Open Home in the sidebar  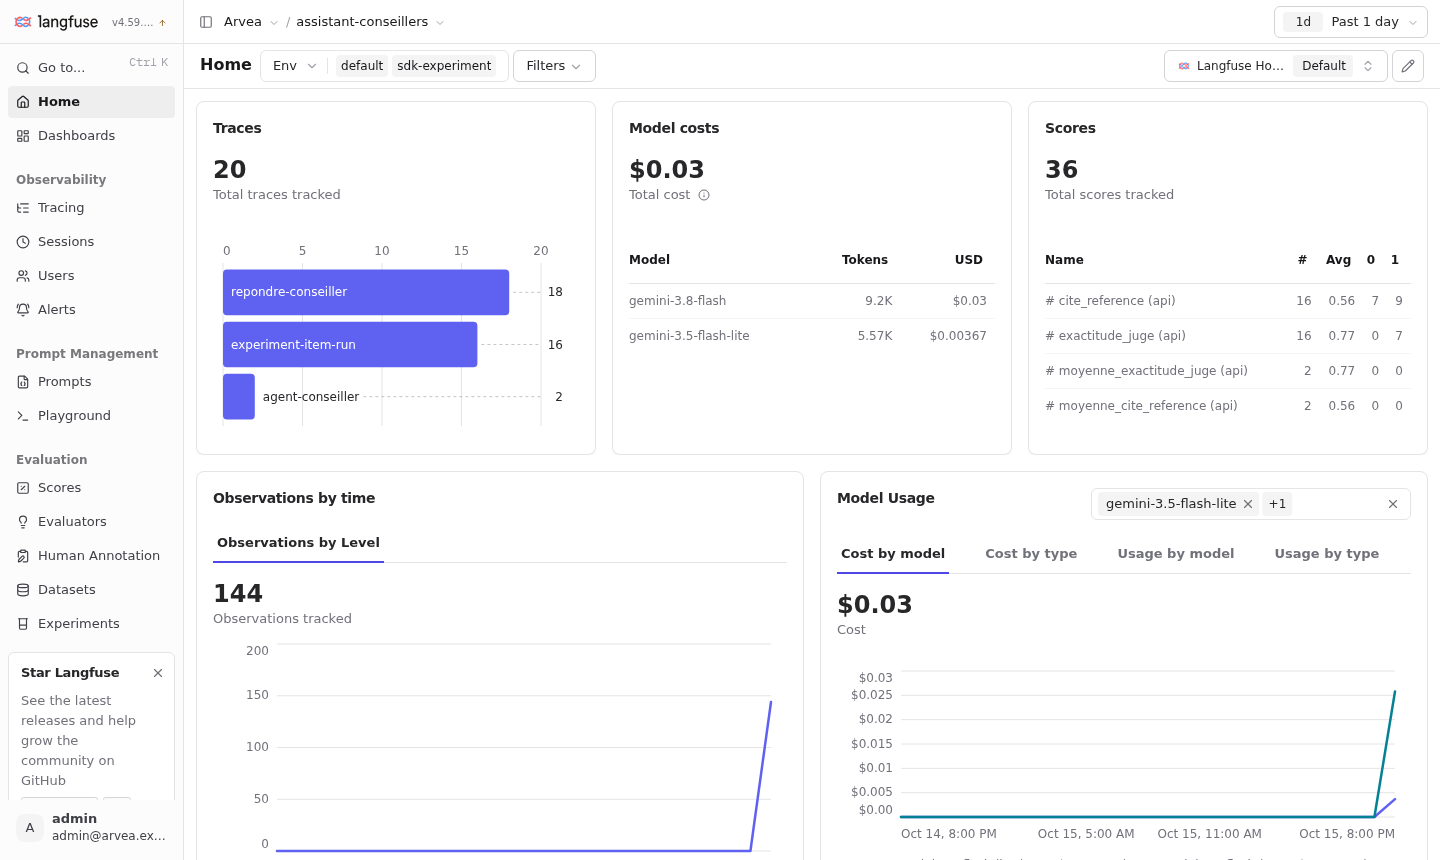91,102
